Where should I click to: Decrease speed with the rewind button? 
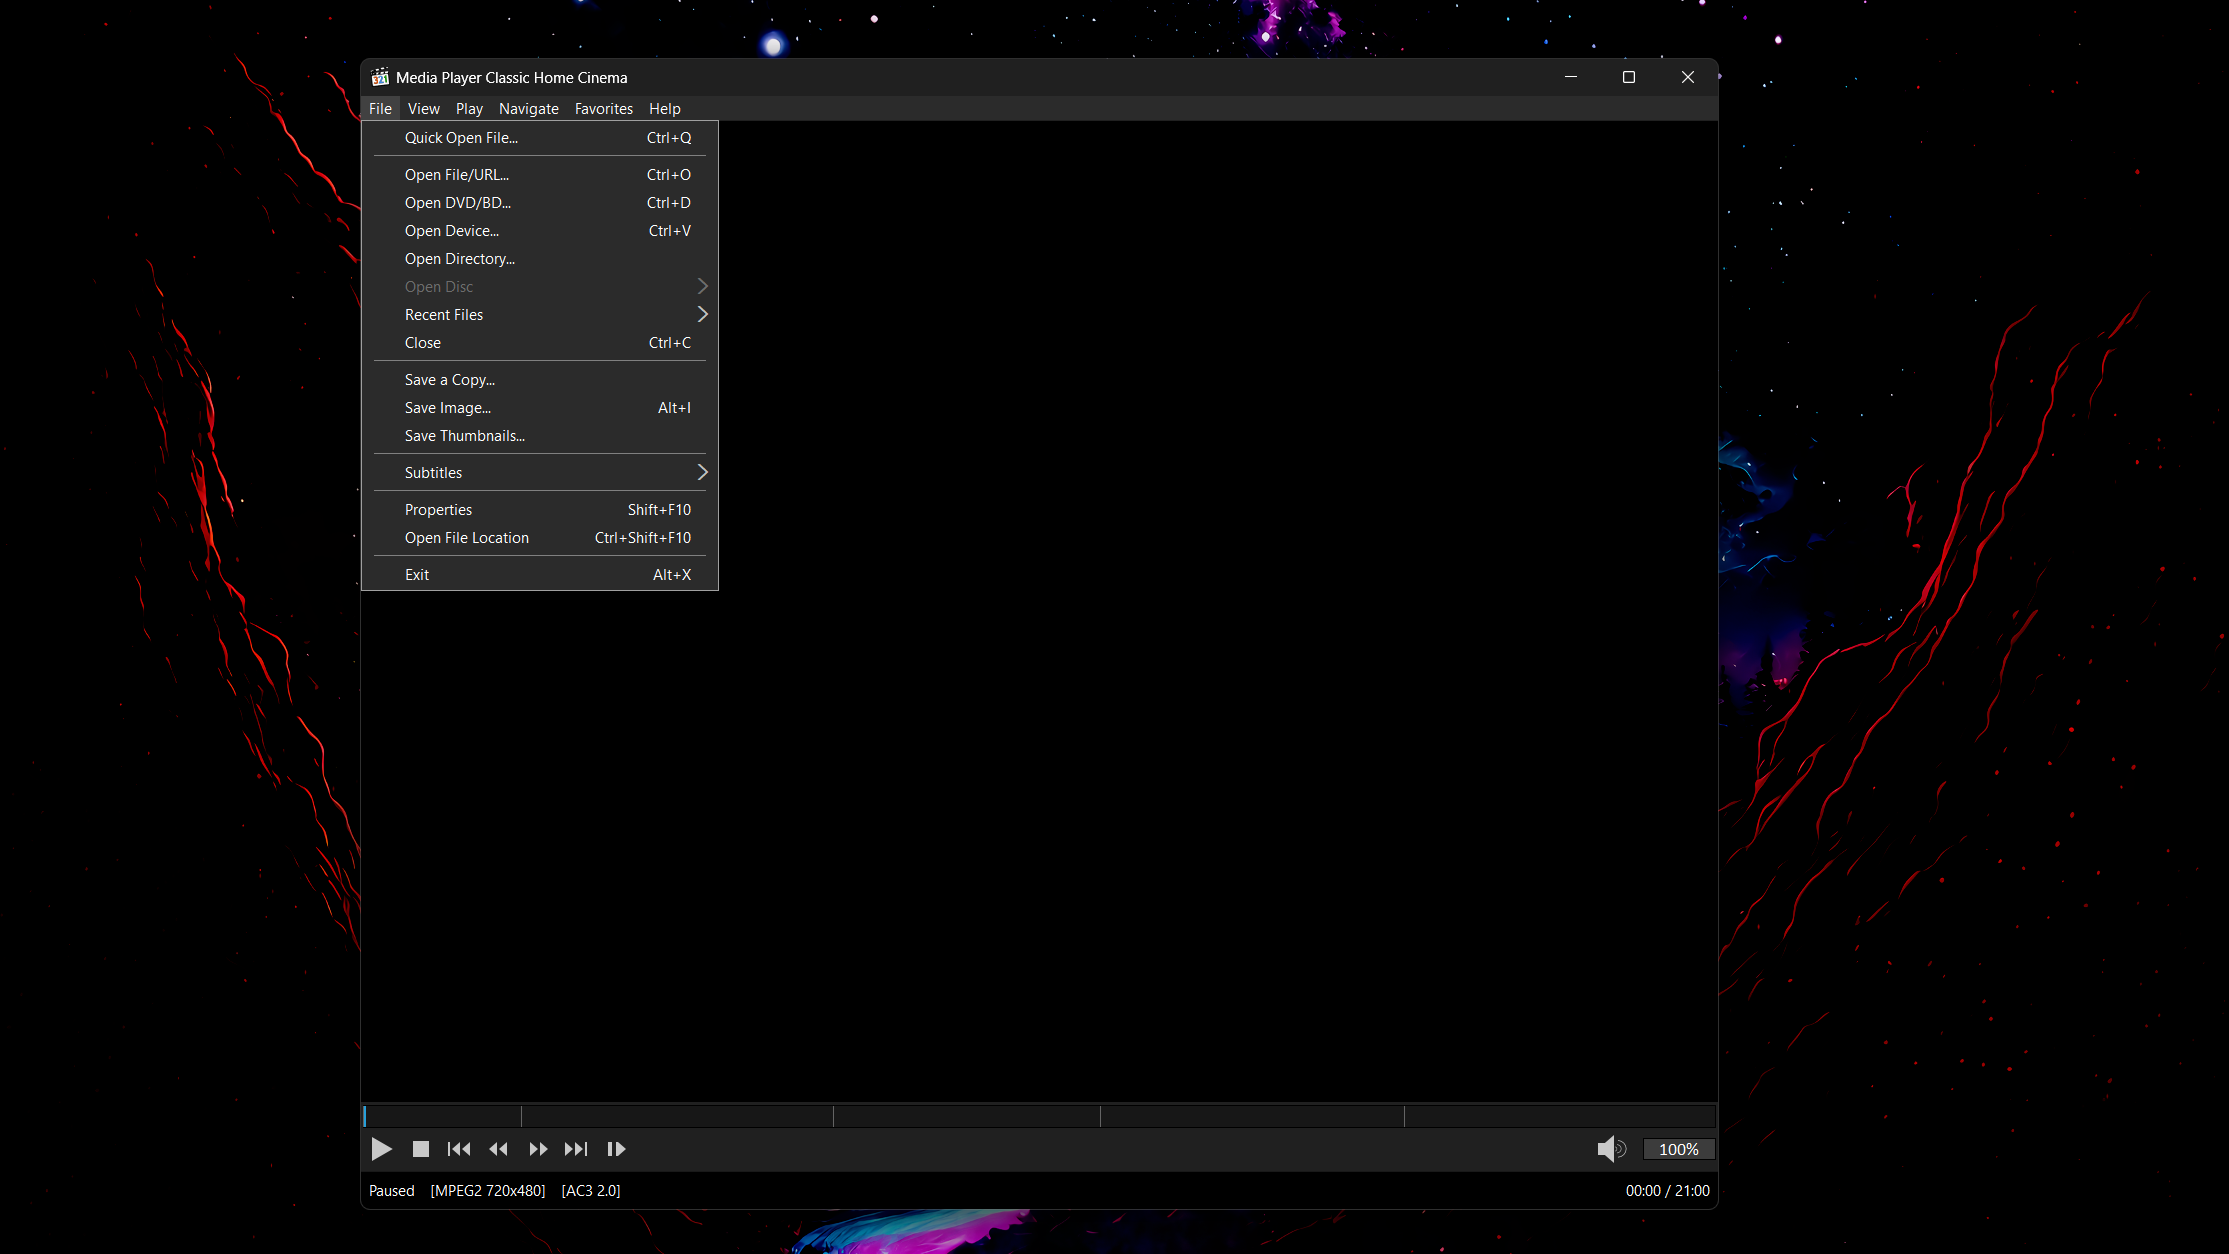coord(498,1149)
